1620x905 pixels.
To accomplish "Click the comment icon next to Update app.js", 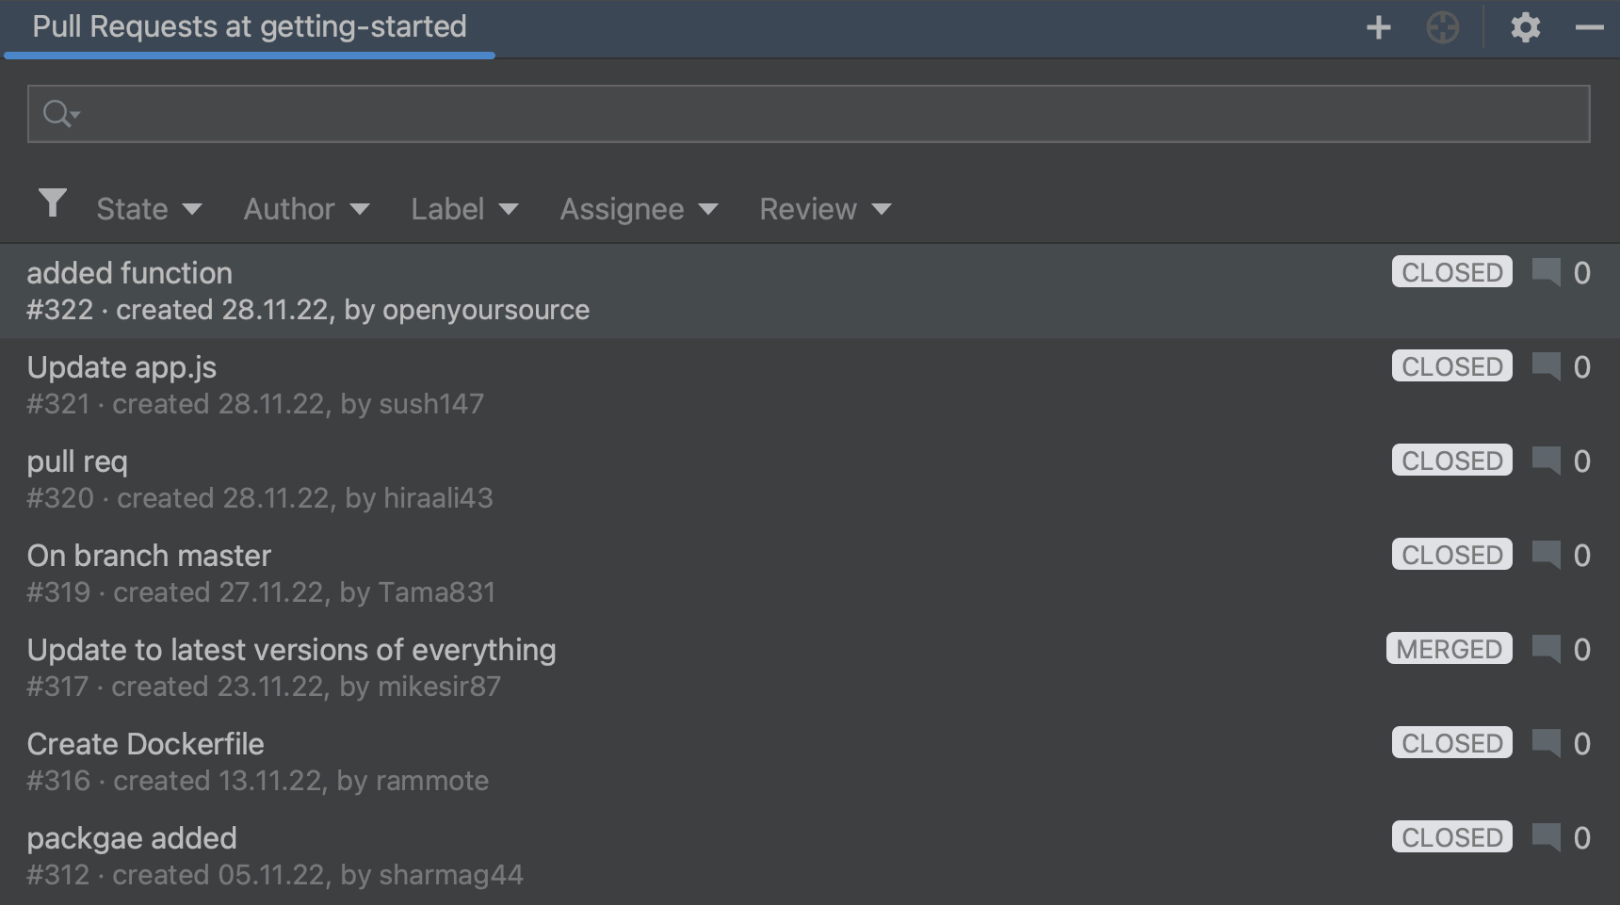I will pos(1545,366).
